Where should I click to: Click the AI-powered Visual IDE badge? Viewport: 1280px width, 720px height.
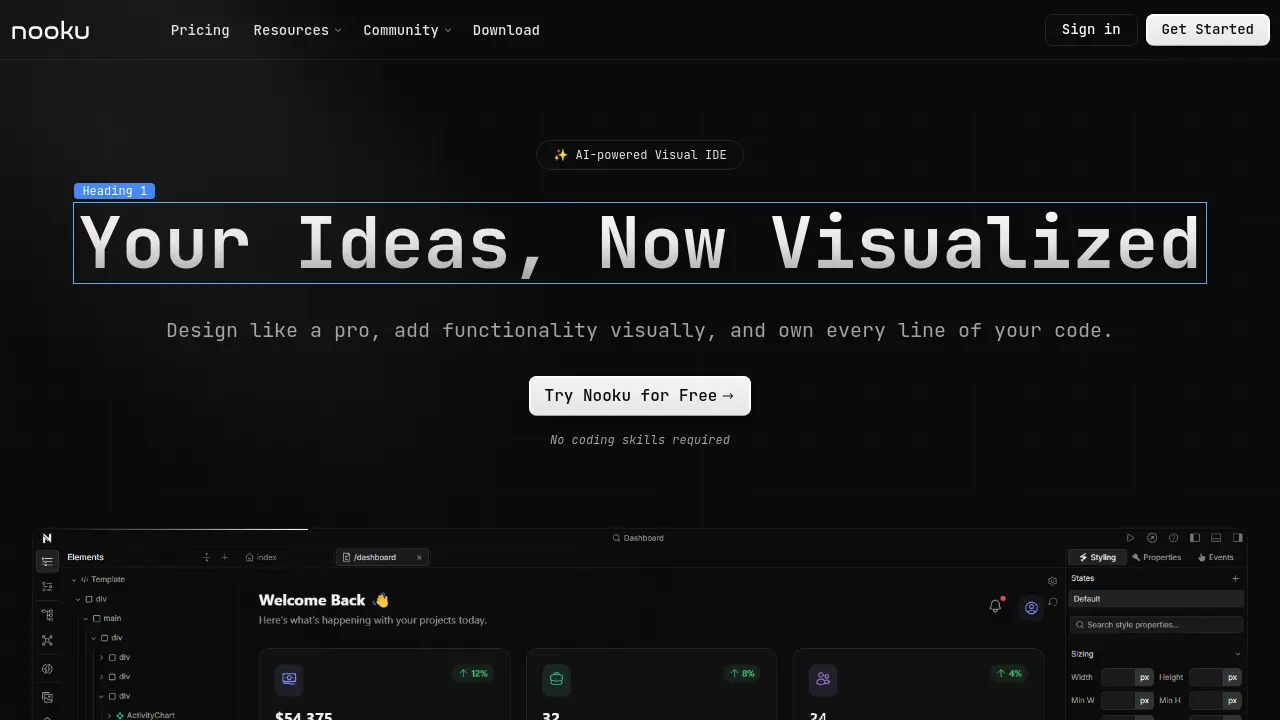coord(640,155)
